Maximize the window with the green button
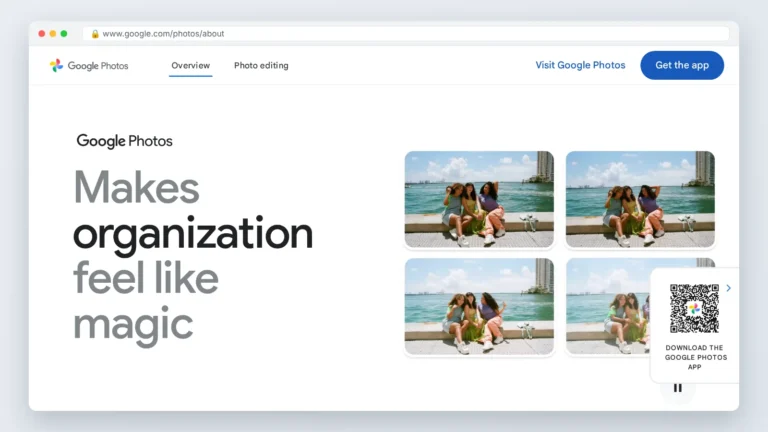 point(64,34)
